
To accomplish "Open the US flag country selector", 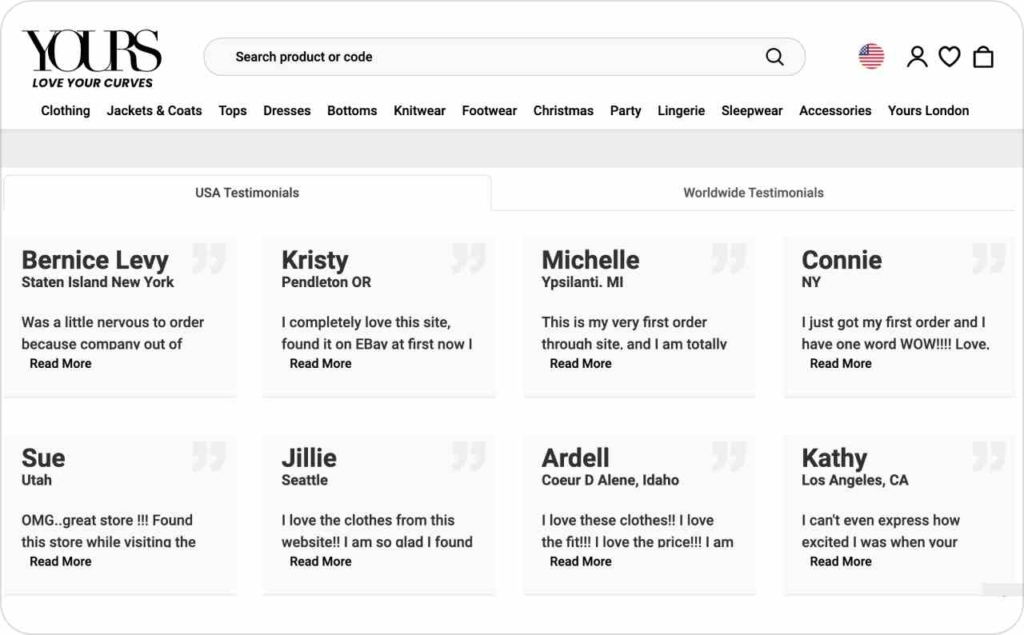I will click(x=871, y=57).
